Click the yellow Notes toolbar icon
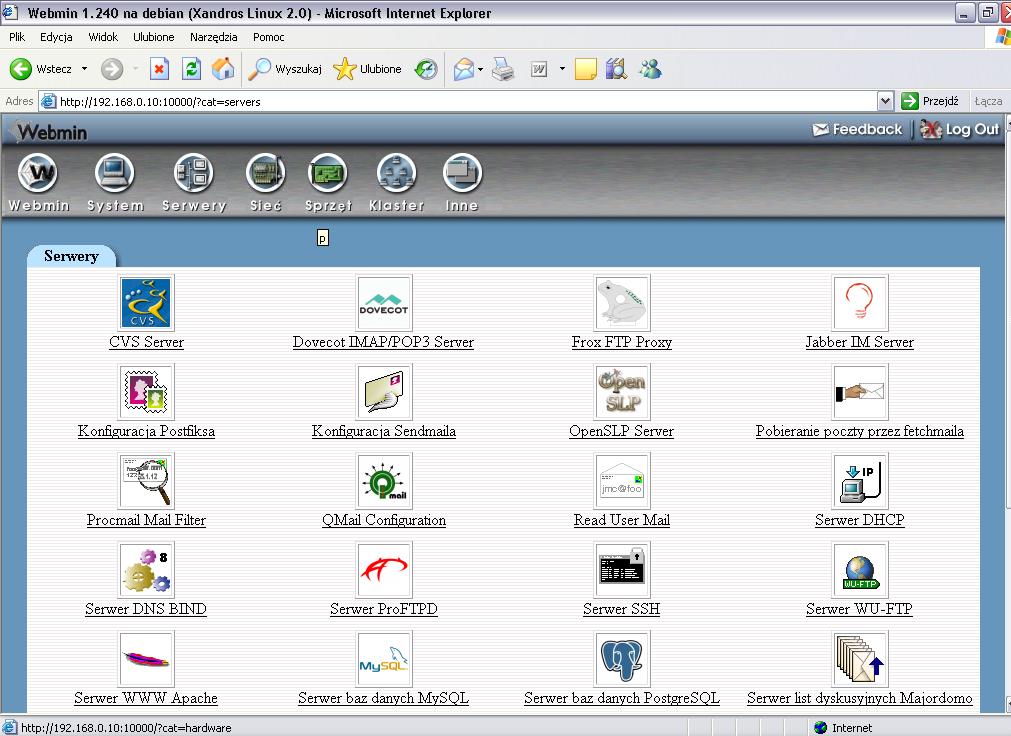This screenshot has height=736, width=1011. tap(585, 69)
